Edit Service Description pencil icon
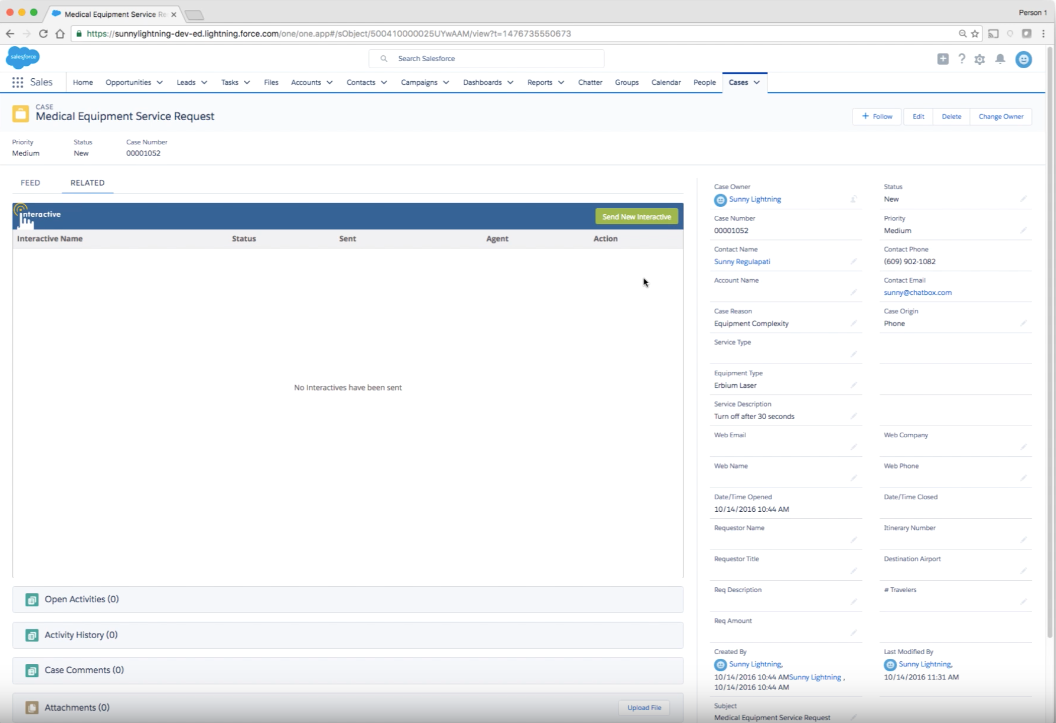This screenshot has width=1056, height=723. [x=853, y=416]
